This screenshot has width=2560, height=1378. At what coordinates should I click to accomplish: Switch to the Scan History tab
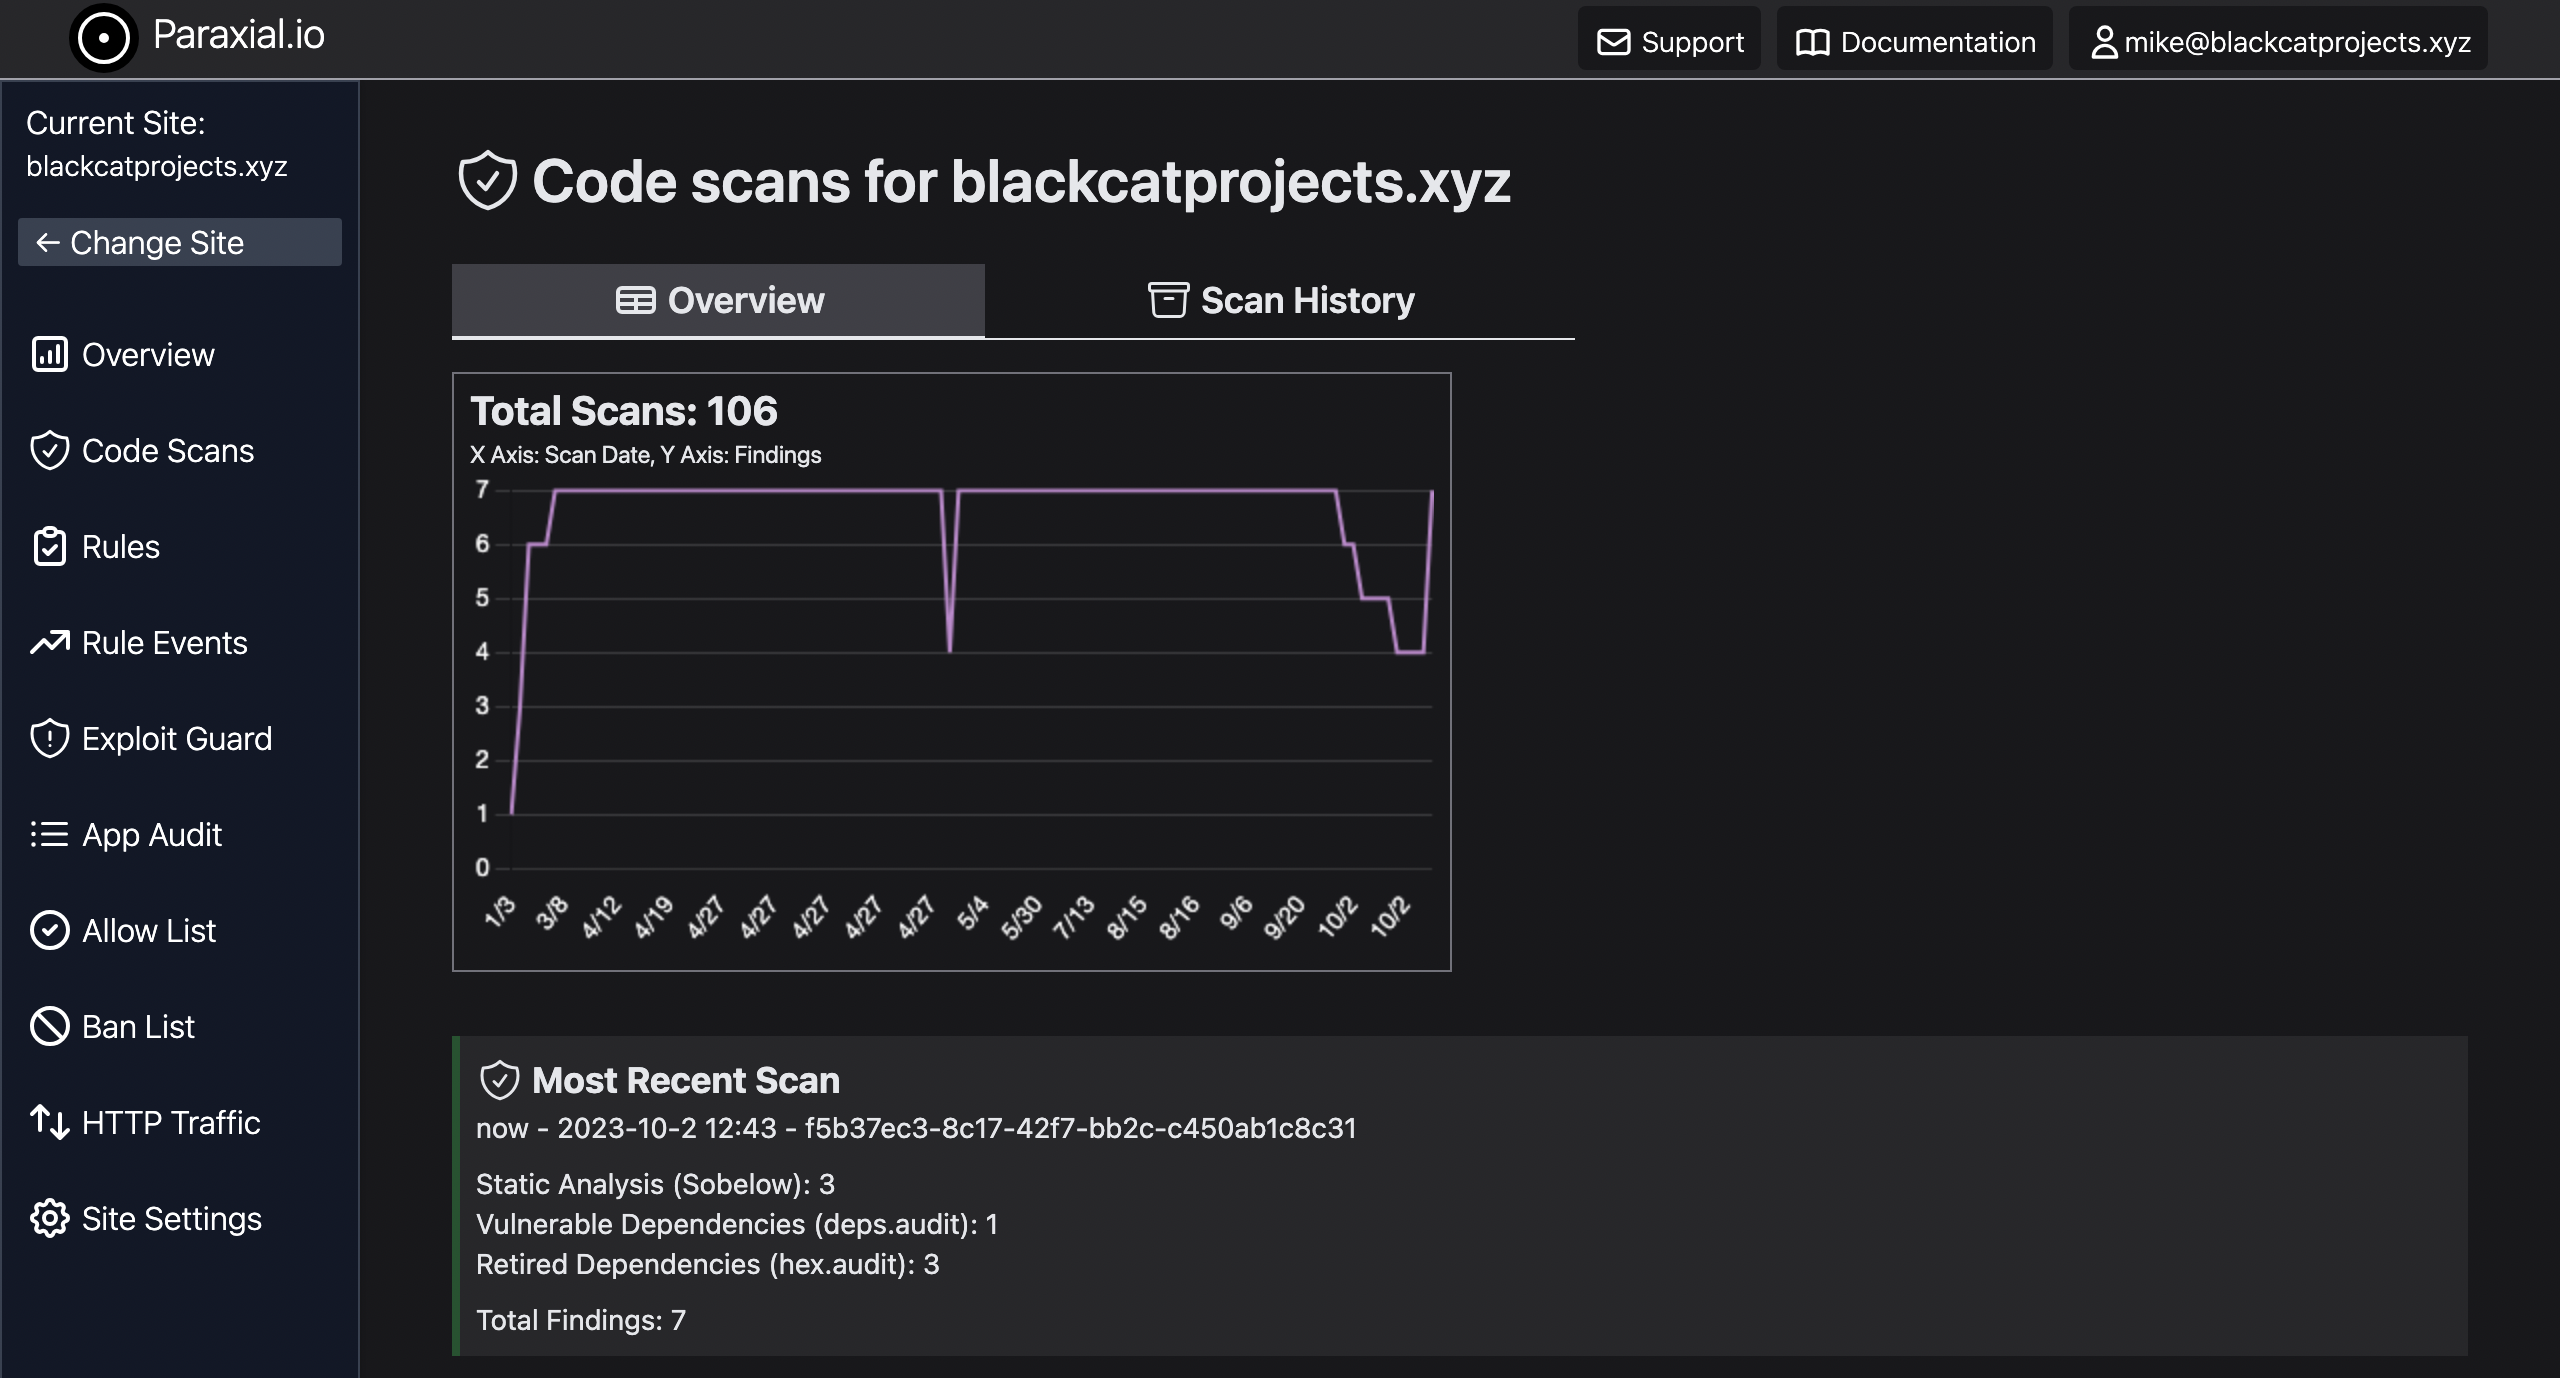coord(1280,300)
